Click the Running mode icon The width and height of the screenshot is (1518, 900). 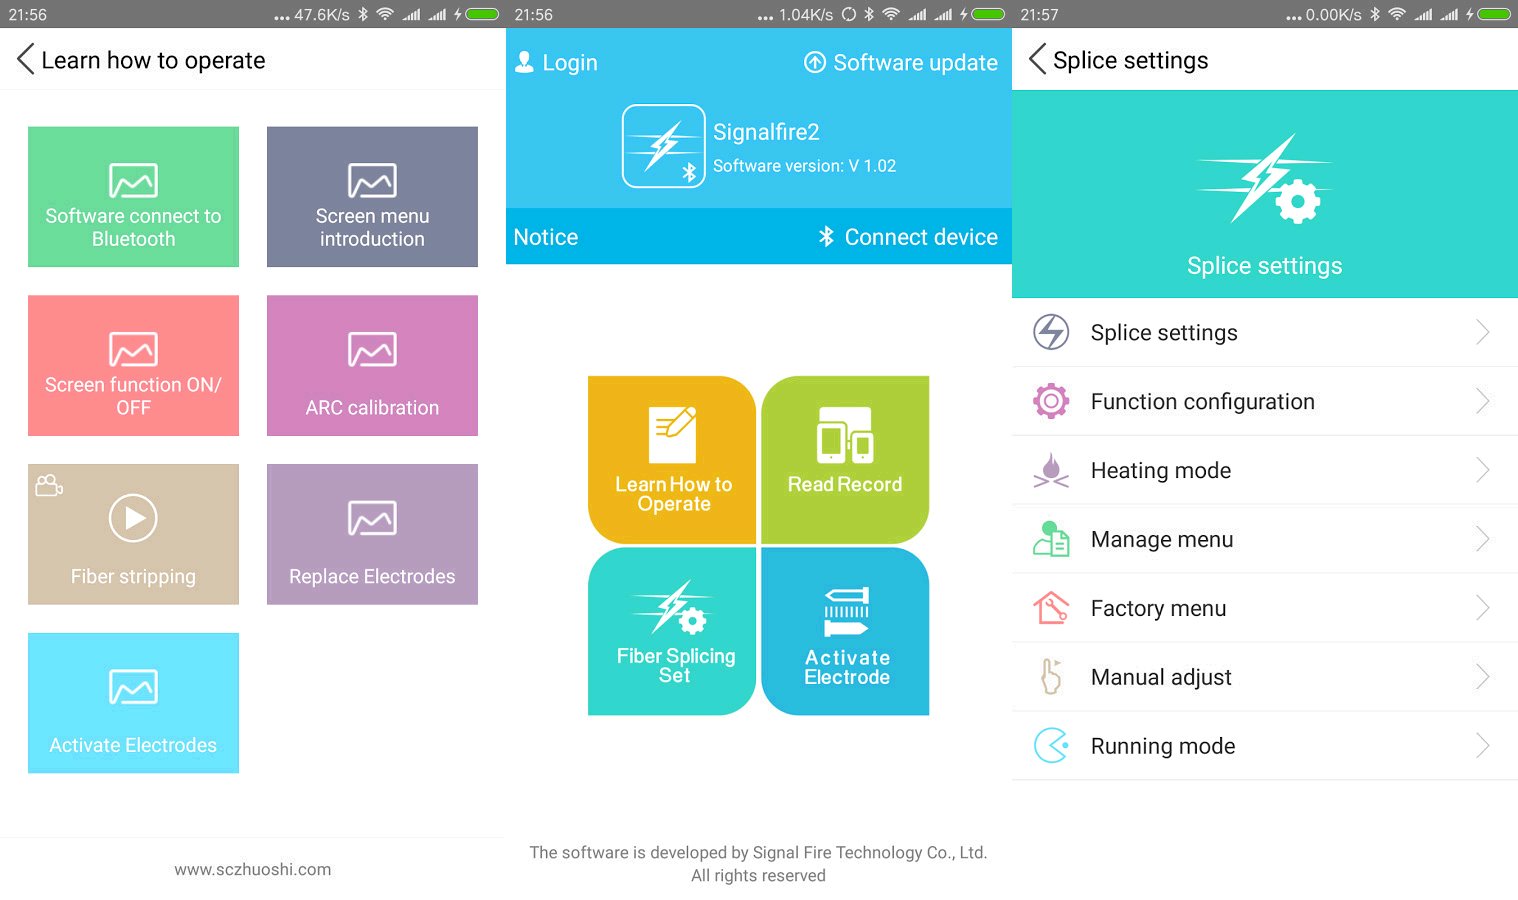tap(1050, 746)
